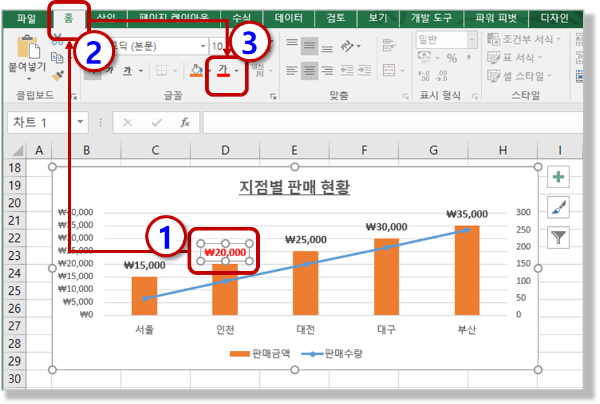Toggle middle vertical alignment

point(309,46)
